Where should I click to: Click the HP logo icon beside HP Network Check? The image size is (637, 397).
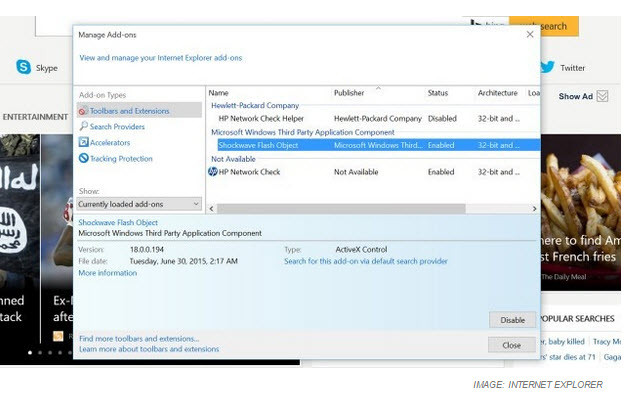click(x=212, y=172)
